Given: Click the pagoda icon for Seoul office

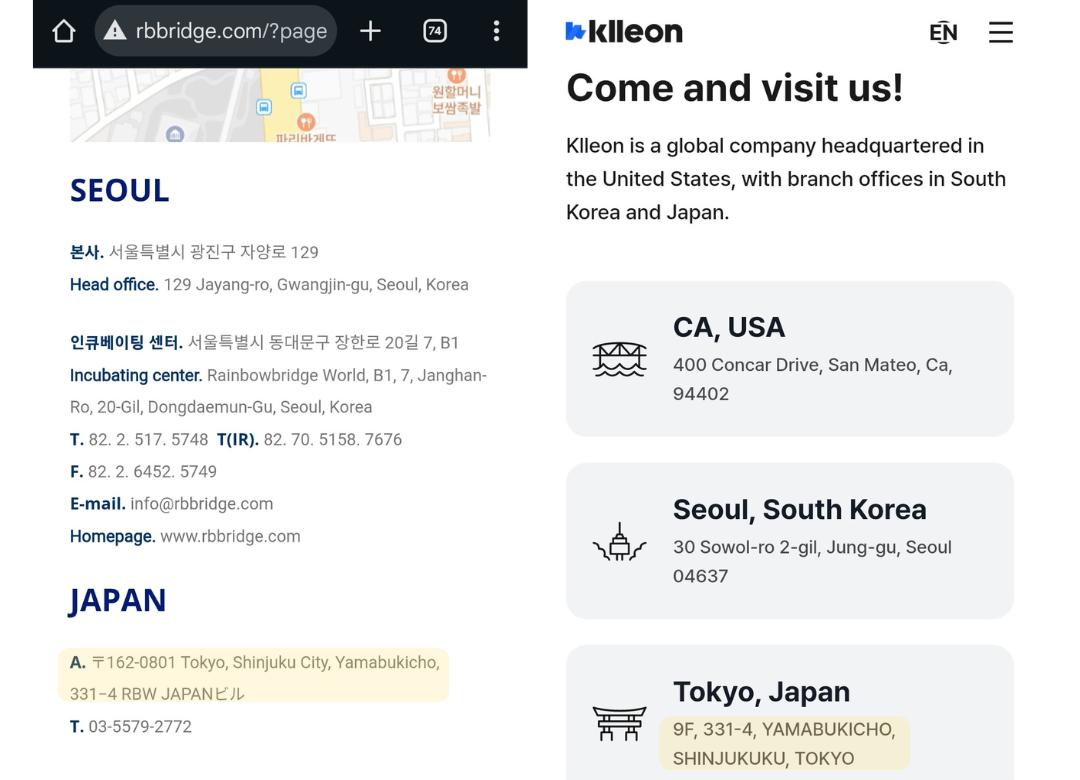Looking at the screenshot, I should (619, 542).
